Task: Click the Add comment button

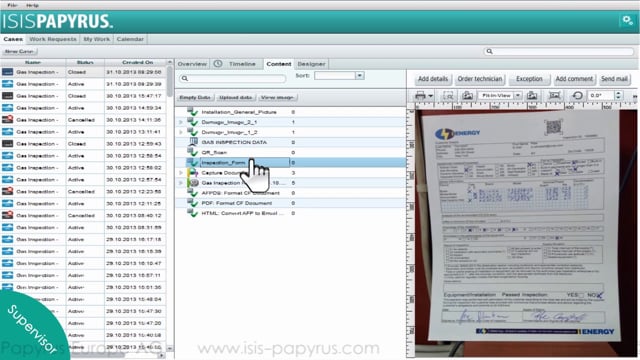Action: point(574,79)
